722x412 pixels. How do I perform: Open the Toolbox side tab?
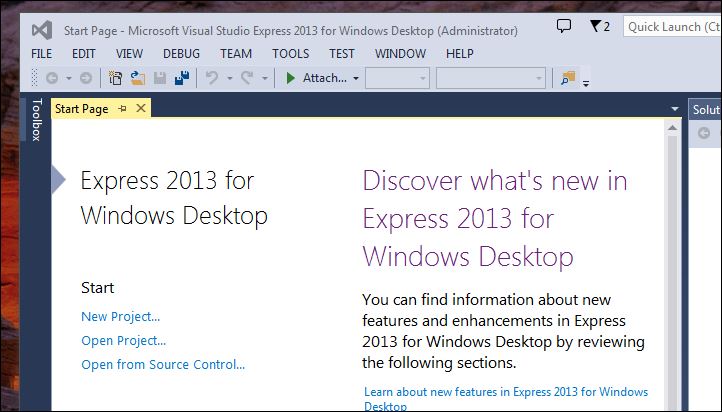click(x=37, y=119)
